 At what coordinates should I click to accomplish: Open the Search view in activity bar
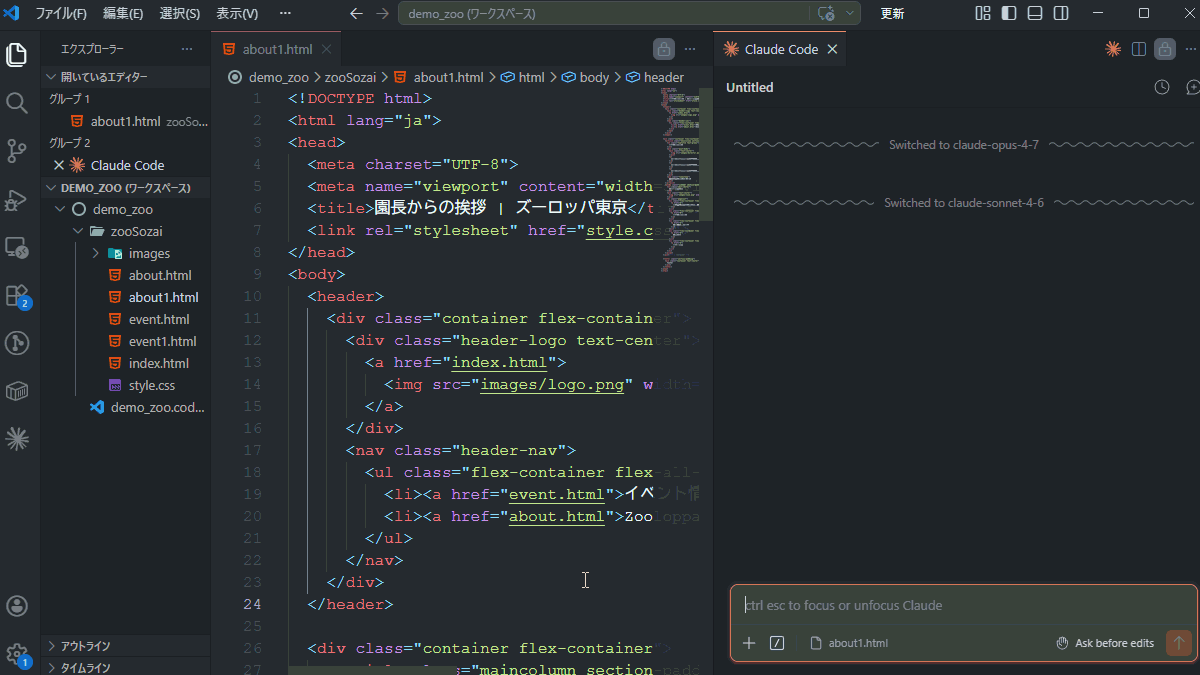coord(17,103)
